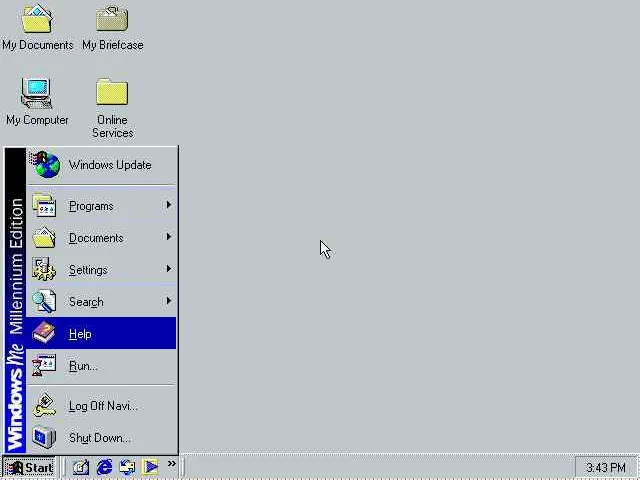Click the Online Services label text
Screen dimensions: 640x480
tap(113, 127)
